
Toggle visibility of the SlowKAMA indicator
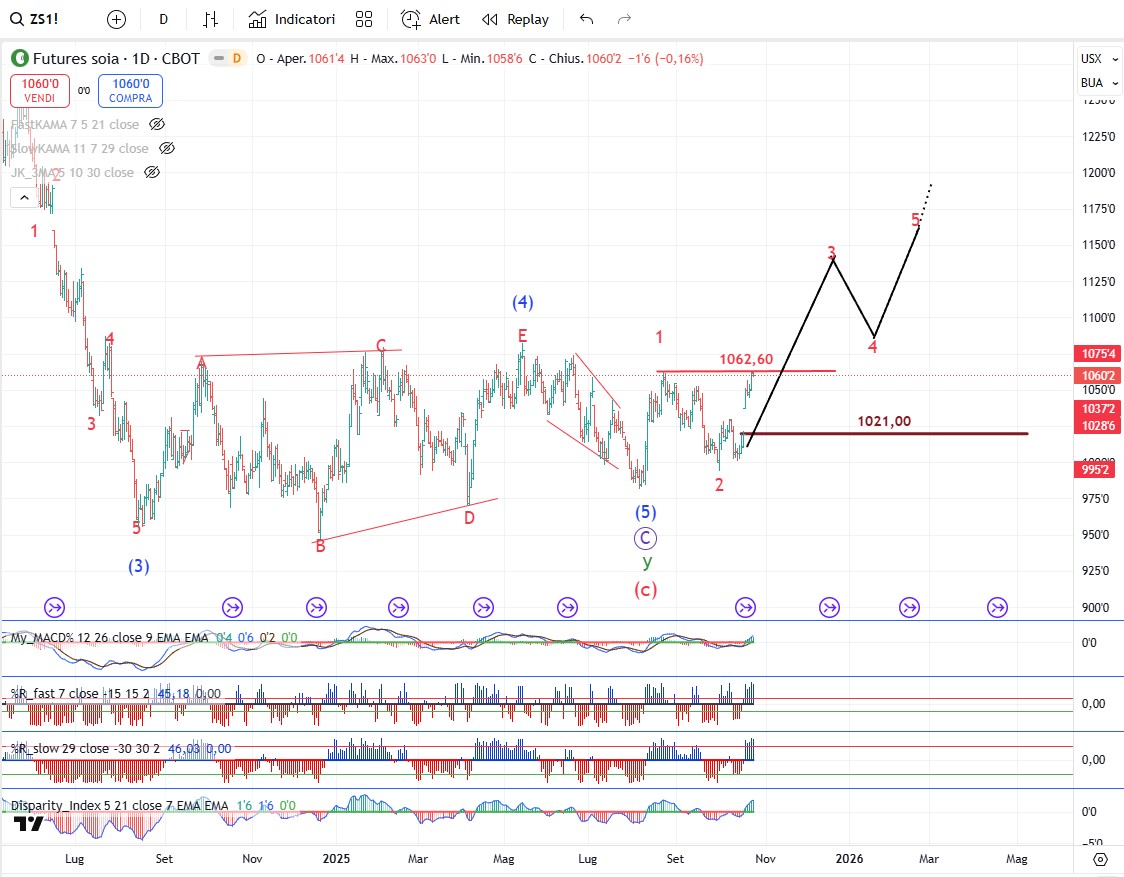click(x=166, y=148)
